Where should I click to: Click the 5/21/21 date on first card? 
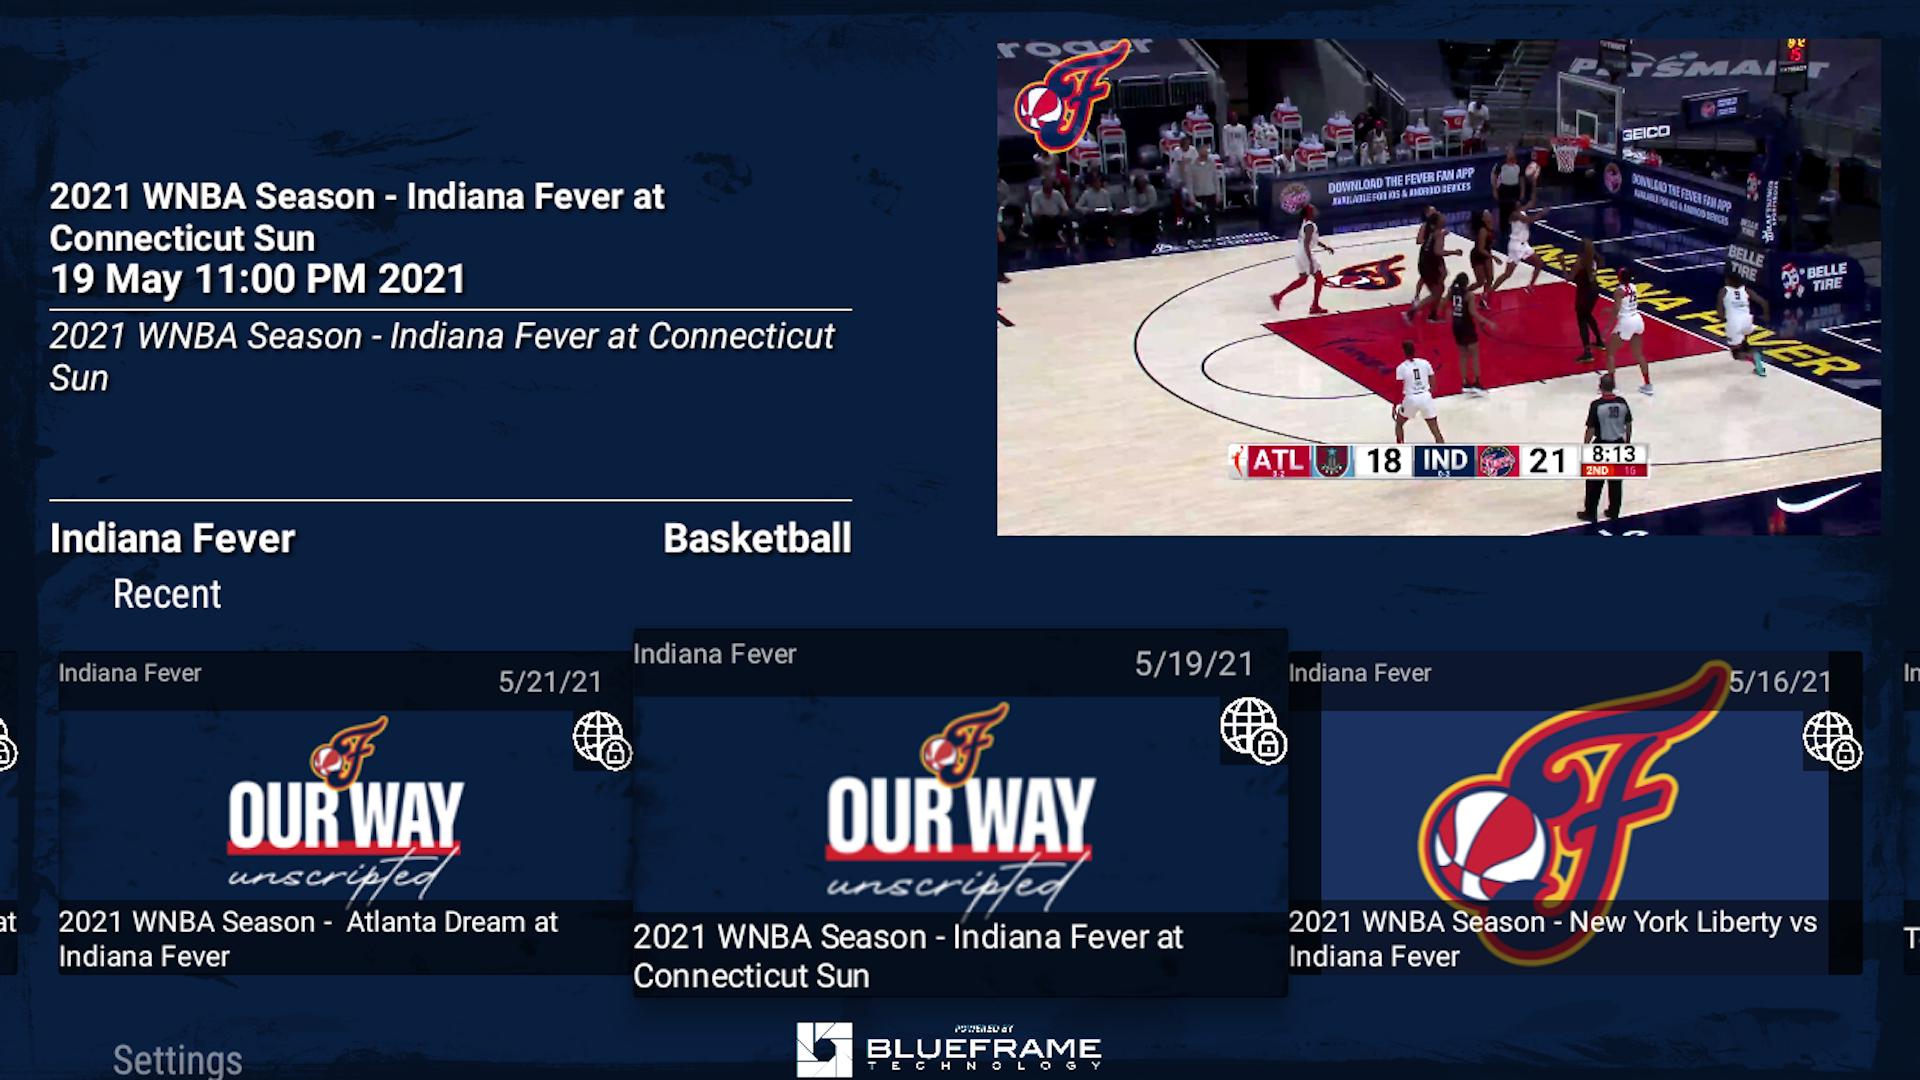pyautogui.click(x=550, y=682)
